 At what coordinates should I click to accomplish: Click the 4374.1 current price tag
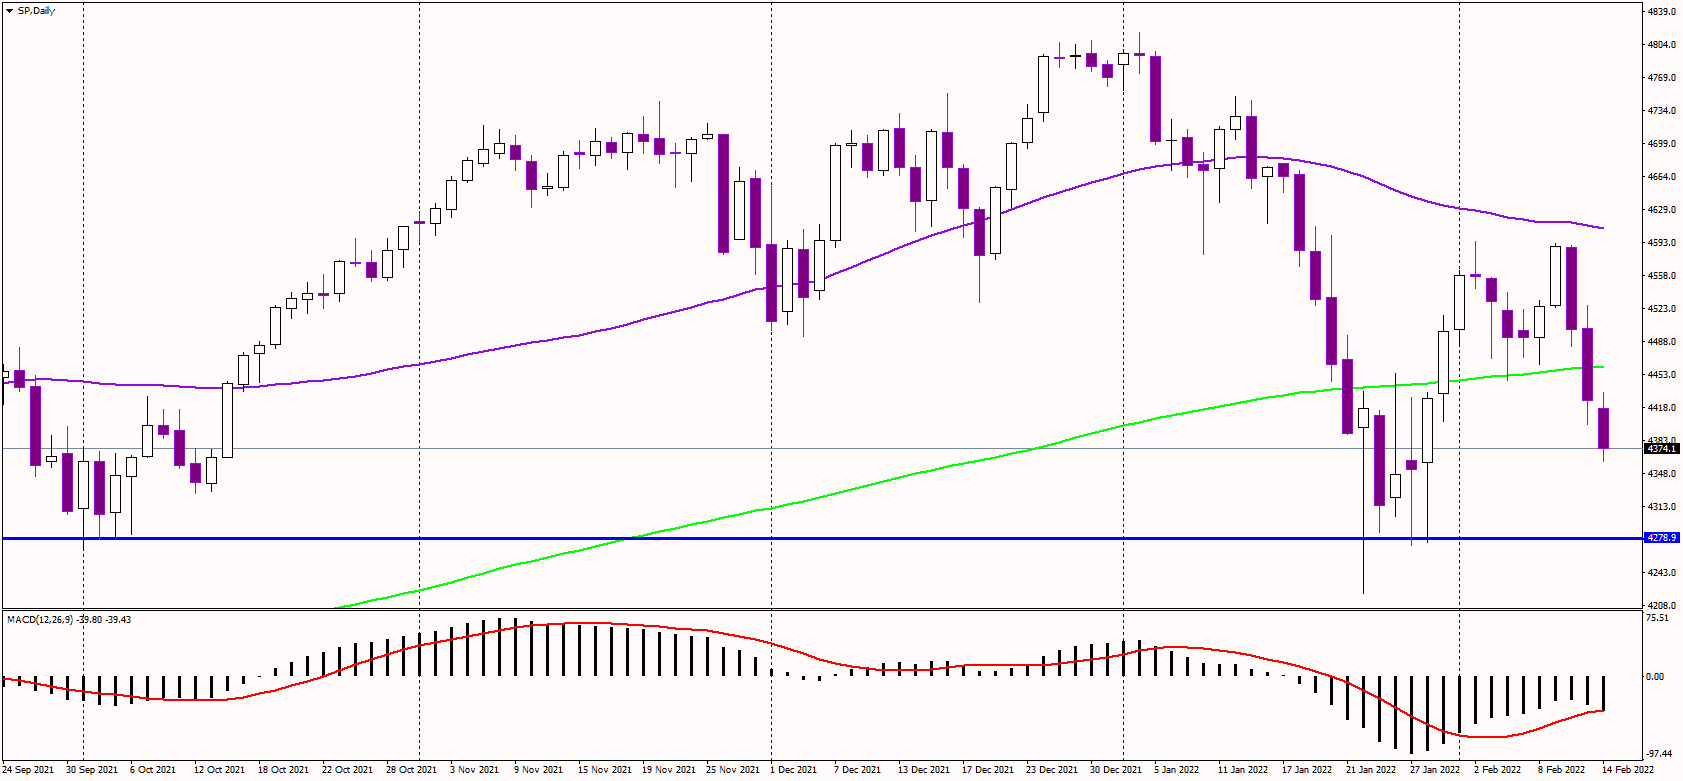[x=1662, y=449]
